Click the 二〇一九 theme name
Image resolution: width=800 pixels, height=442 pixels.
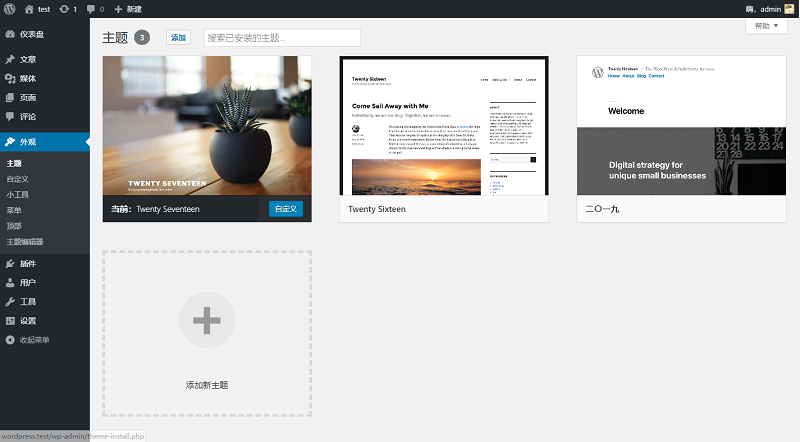click(x=602, y=209)
